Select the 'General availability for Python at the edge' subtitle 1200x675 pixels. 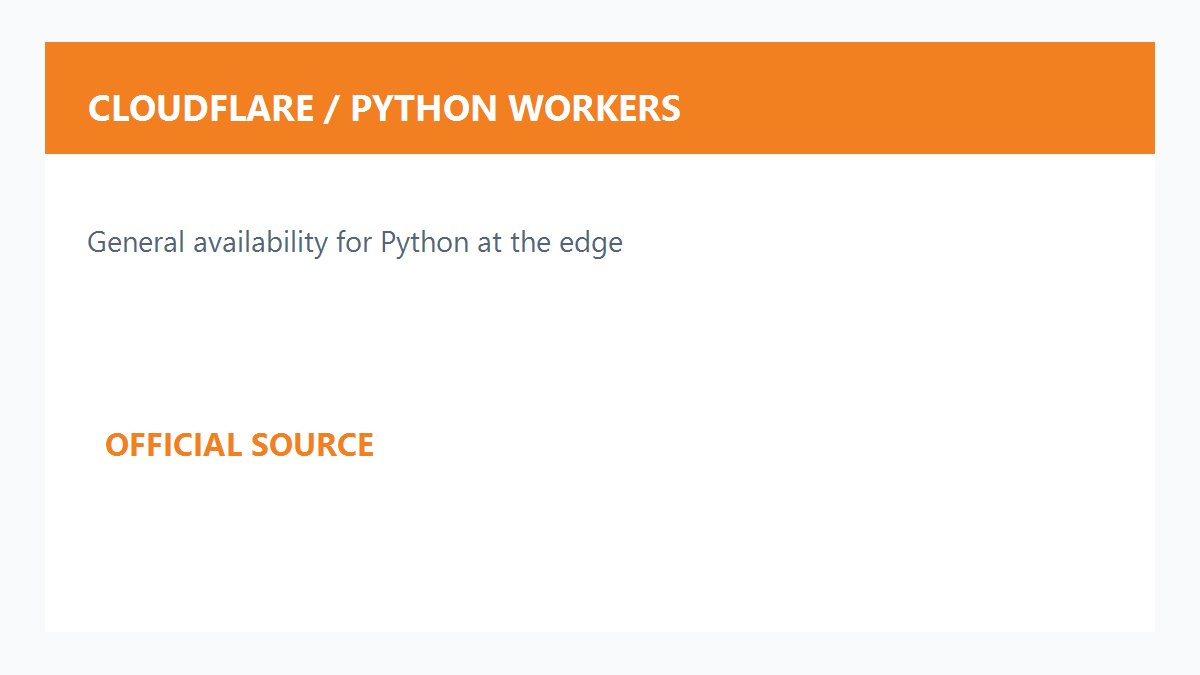355,242
